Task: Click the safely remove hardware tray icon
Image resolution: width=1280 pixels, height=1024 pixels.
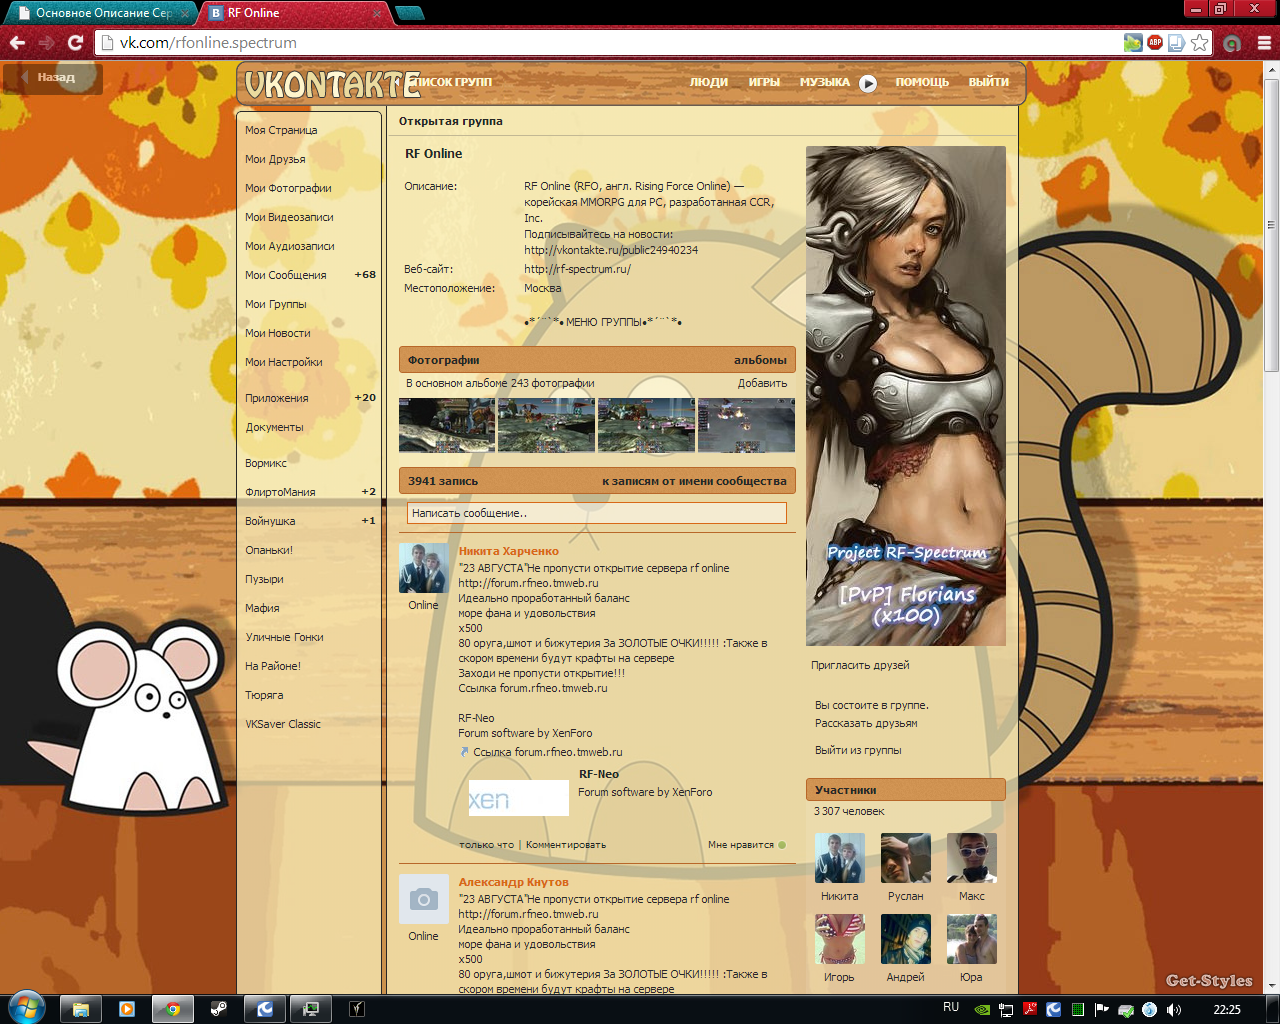Action: tap(1126, 1009)
